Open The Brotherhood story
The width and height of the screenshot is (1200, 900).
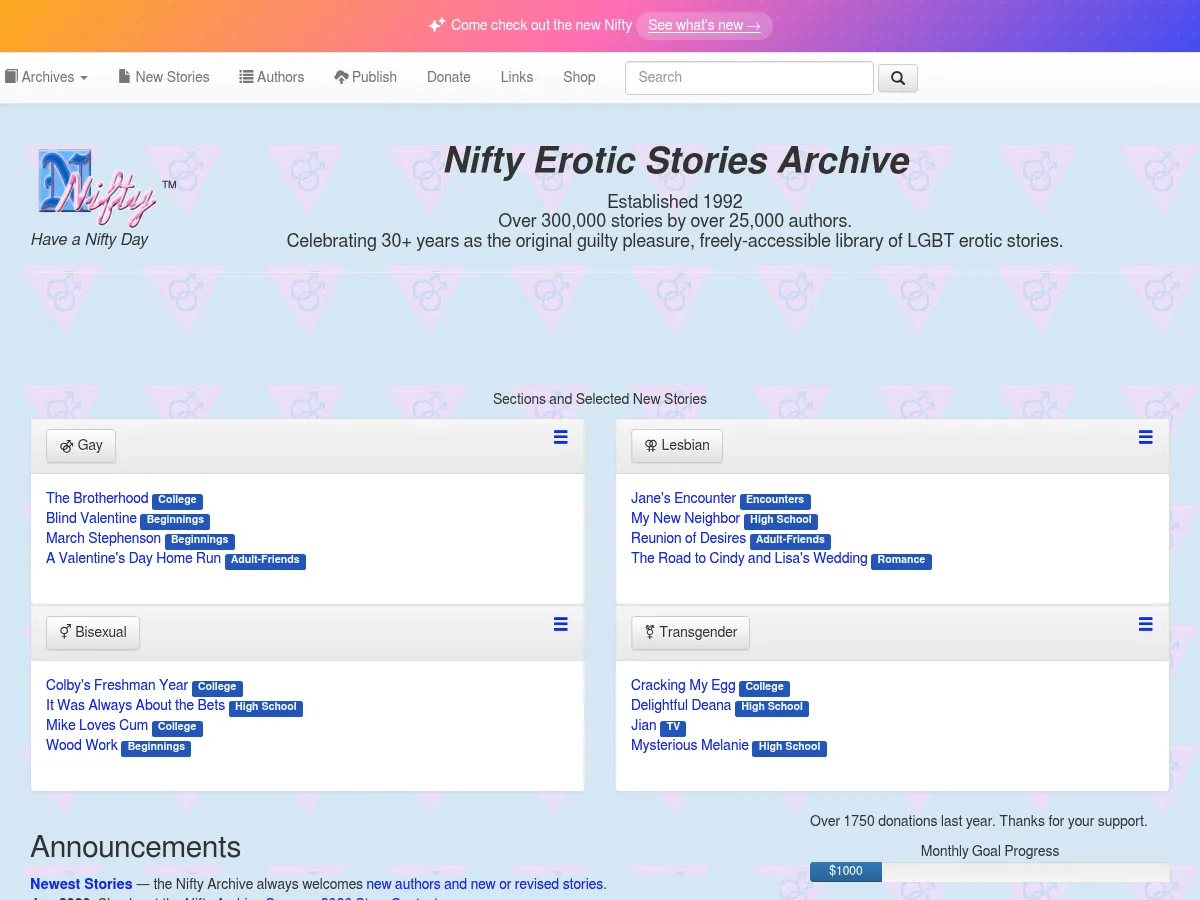click(97, 498)
